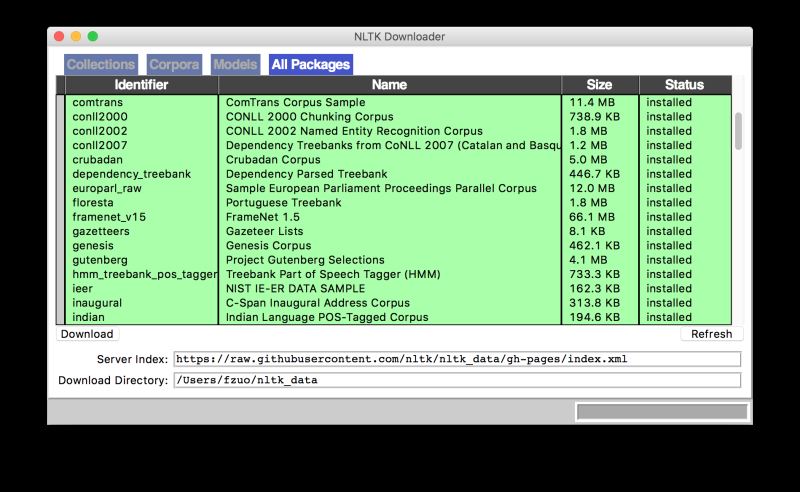Sort by the Identifier column header
Image resolution: width=800 pixels, height=492 pixels.
(x=141, y=85)
